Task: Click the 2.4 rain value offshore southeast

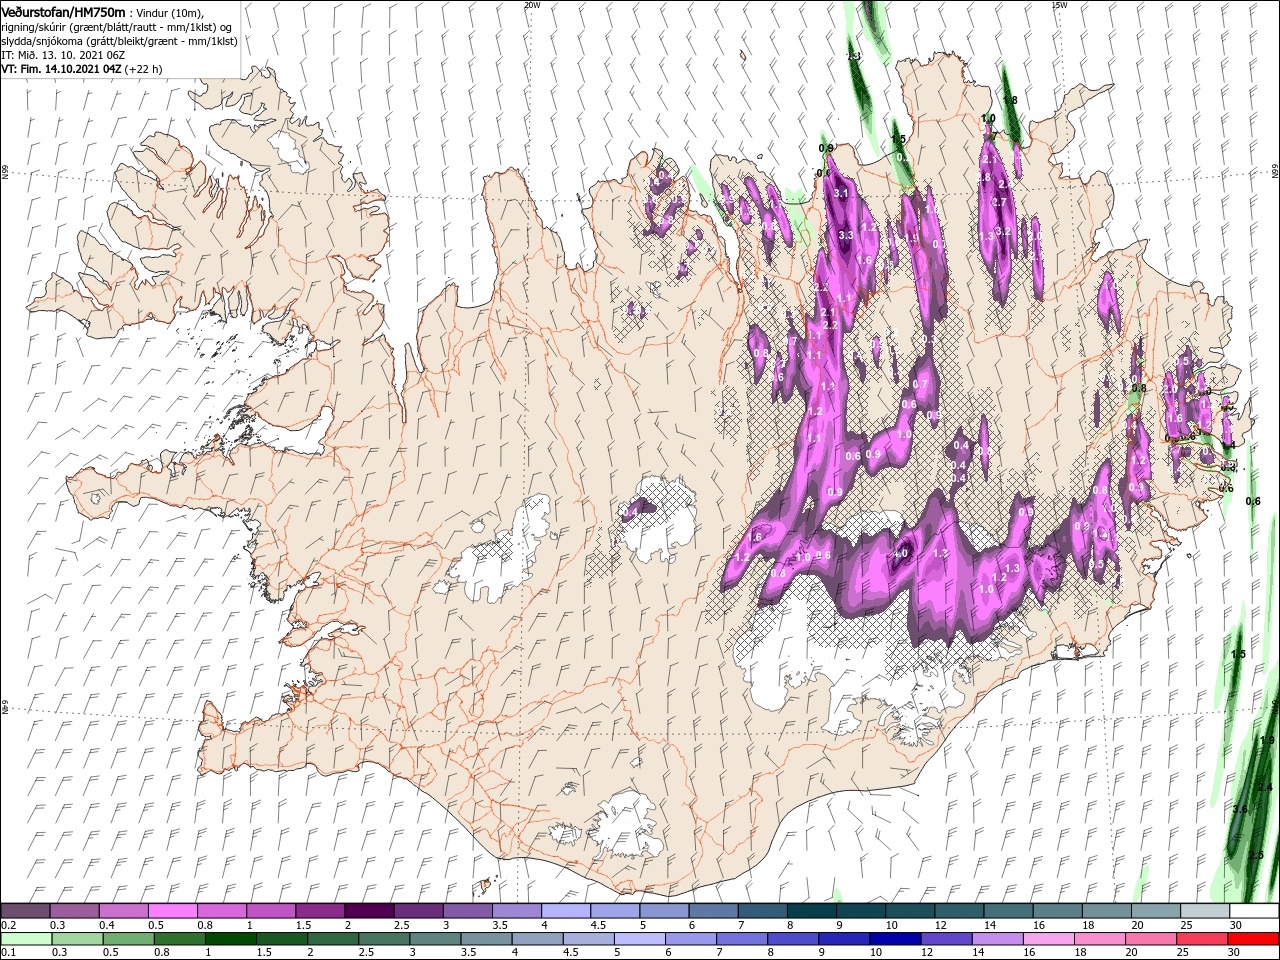Action: pyautogui.click(x=1265, y=787)
